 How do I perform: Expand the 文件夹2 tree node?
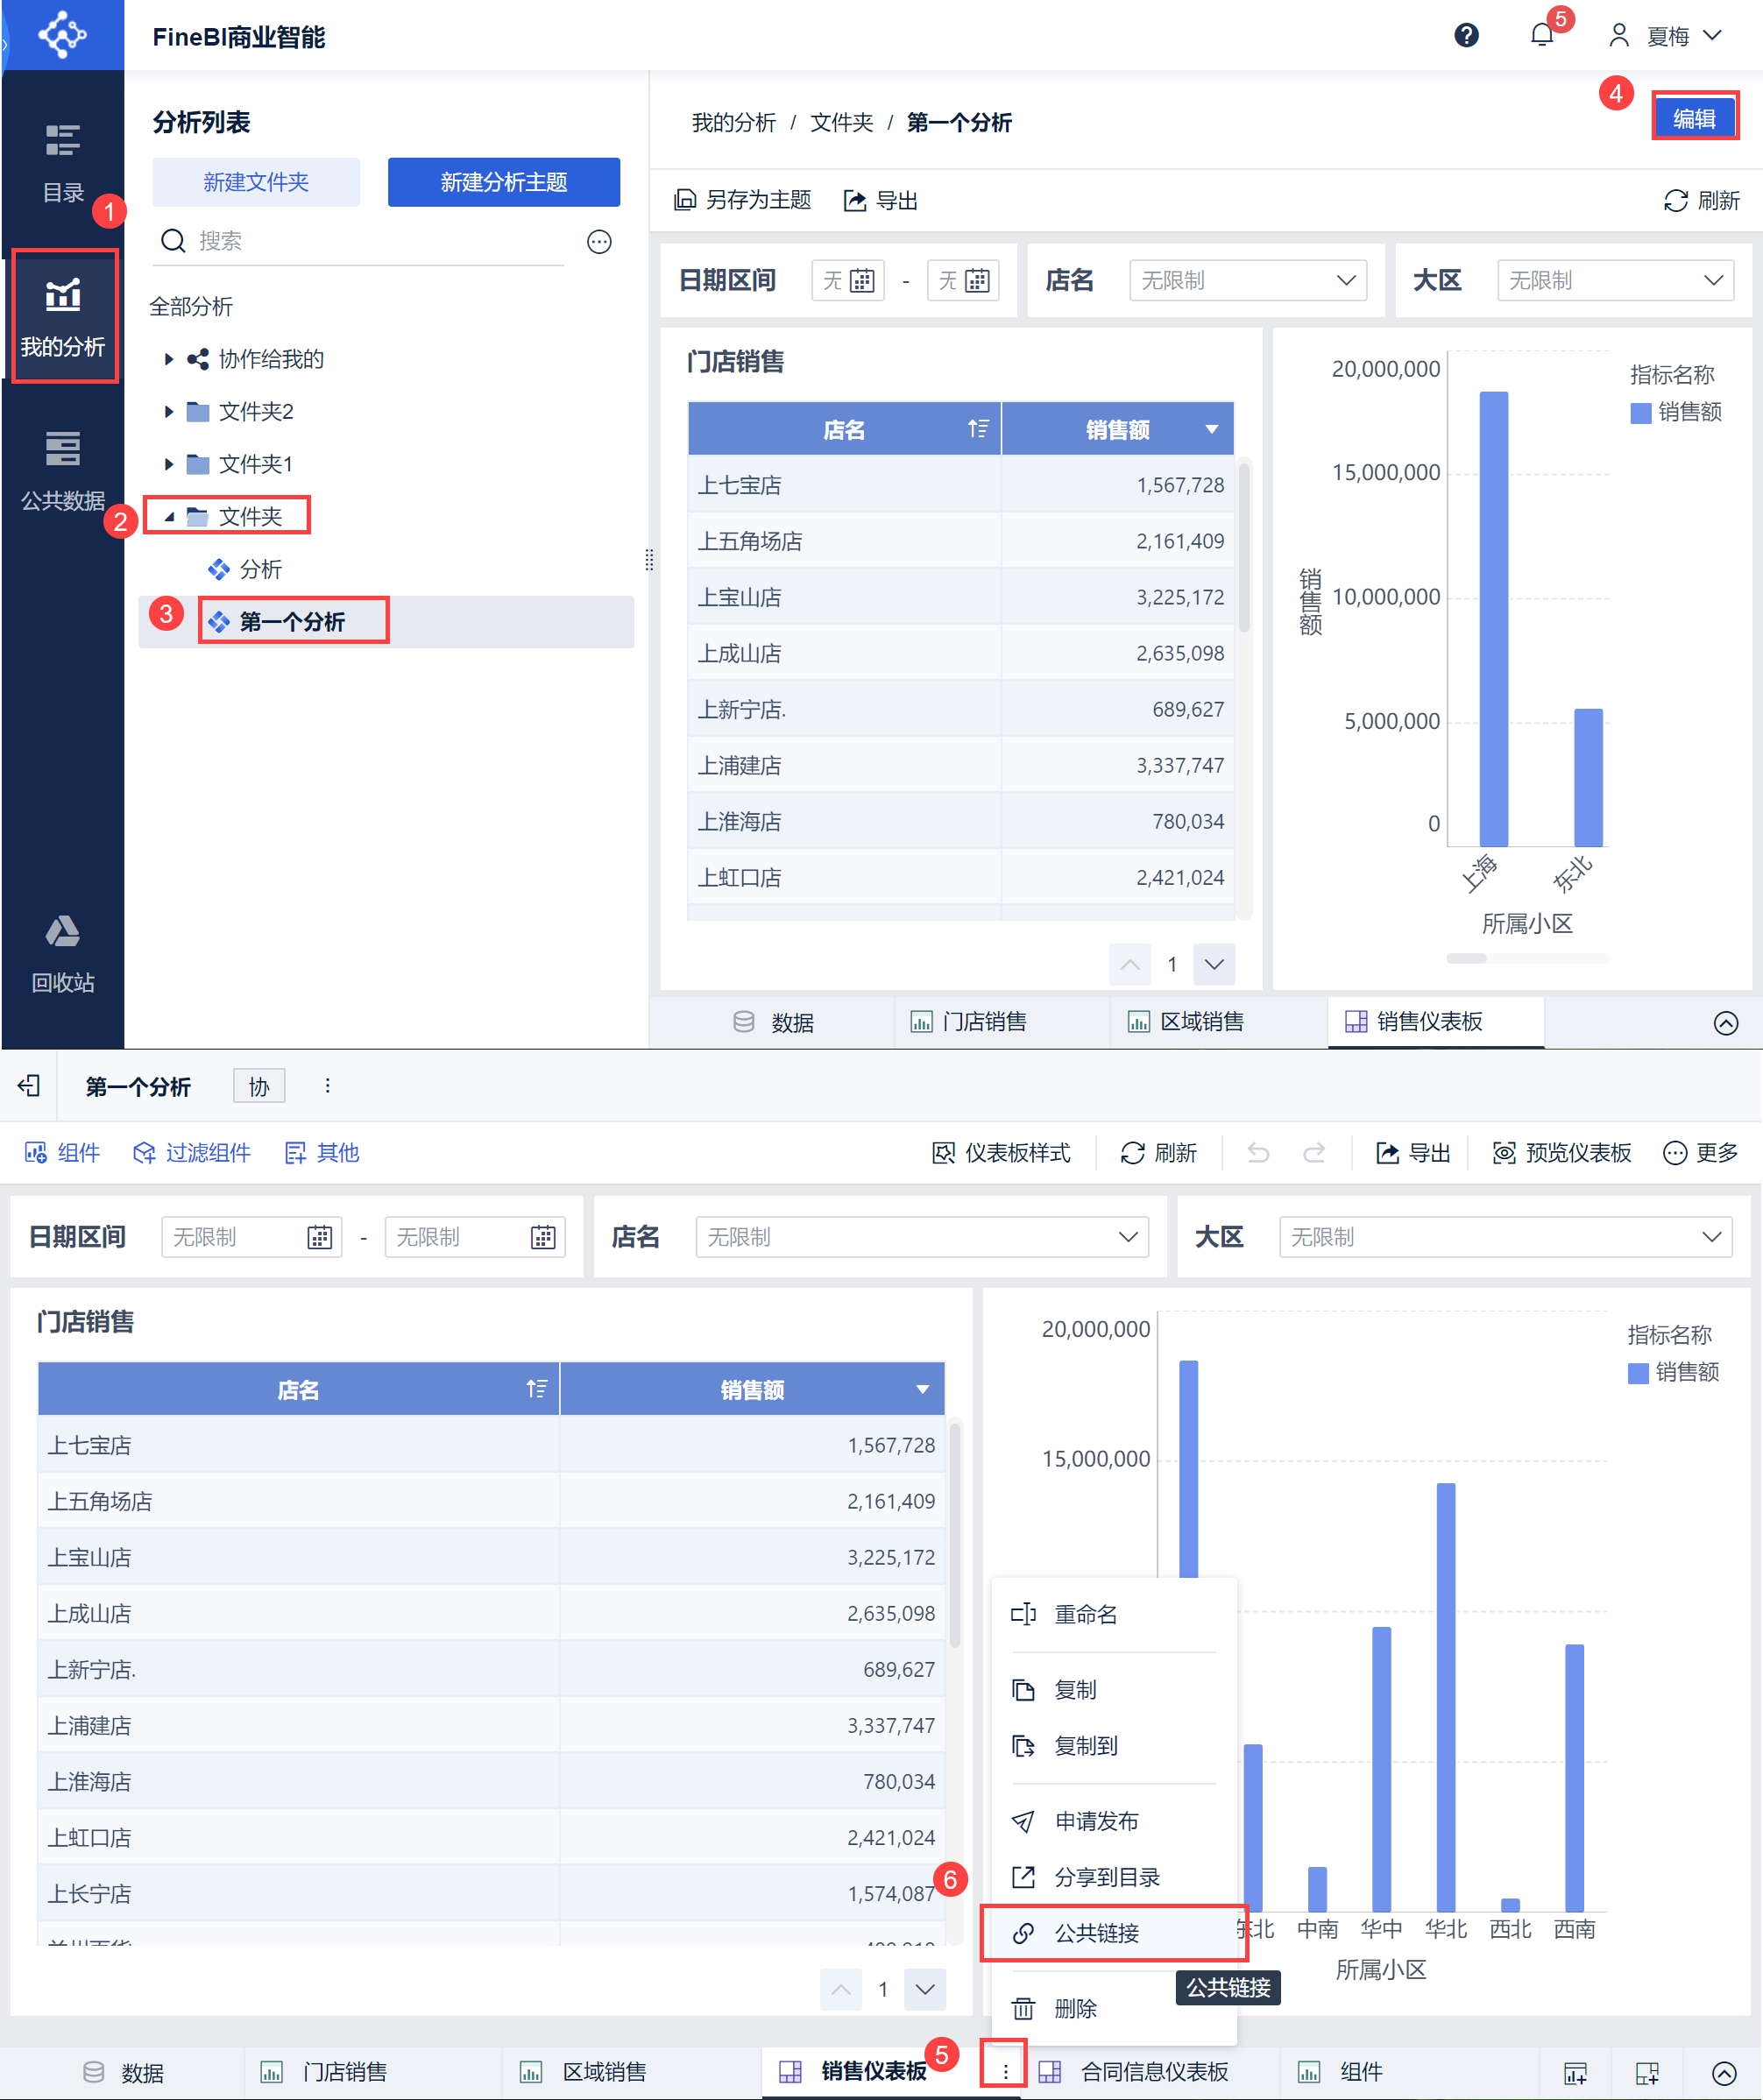[169, 412]
